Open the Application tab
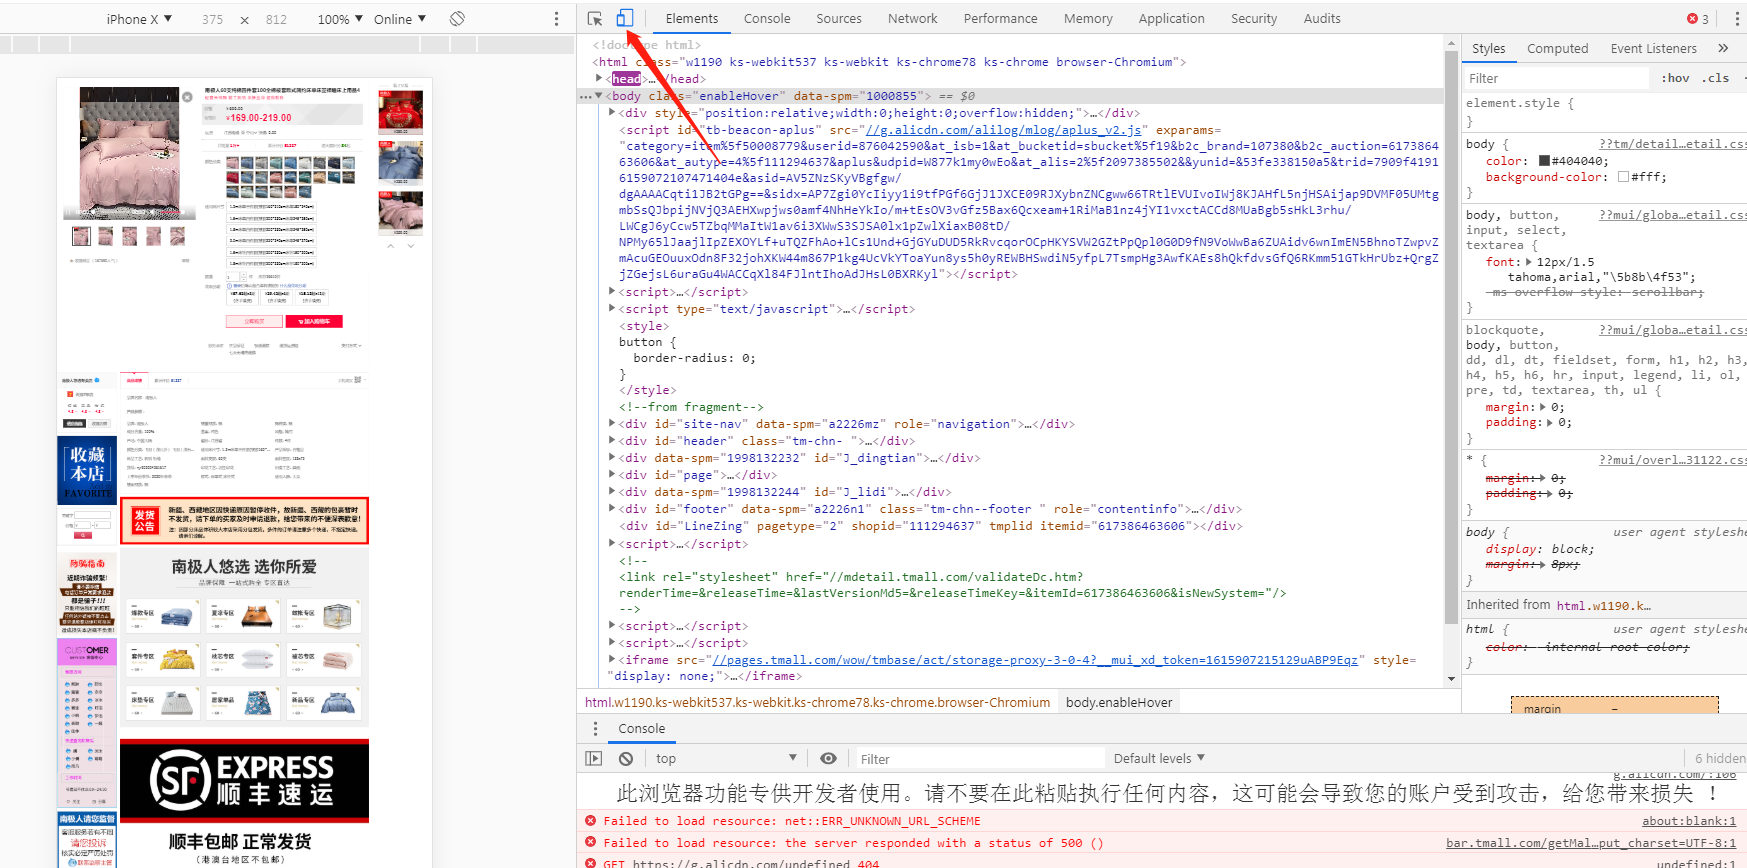The height and width of the screenshot is (868, 1747). tap(1171, 18)
